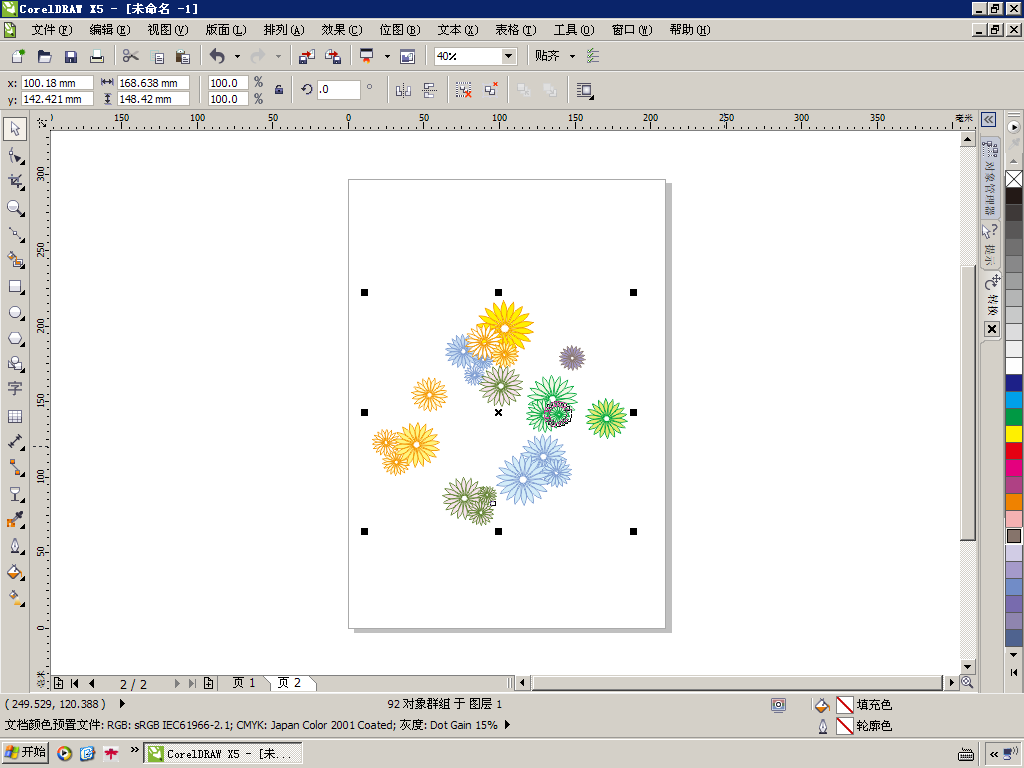Select the Ellipse tool
The image size is (1024, 768).
(15, 313)
